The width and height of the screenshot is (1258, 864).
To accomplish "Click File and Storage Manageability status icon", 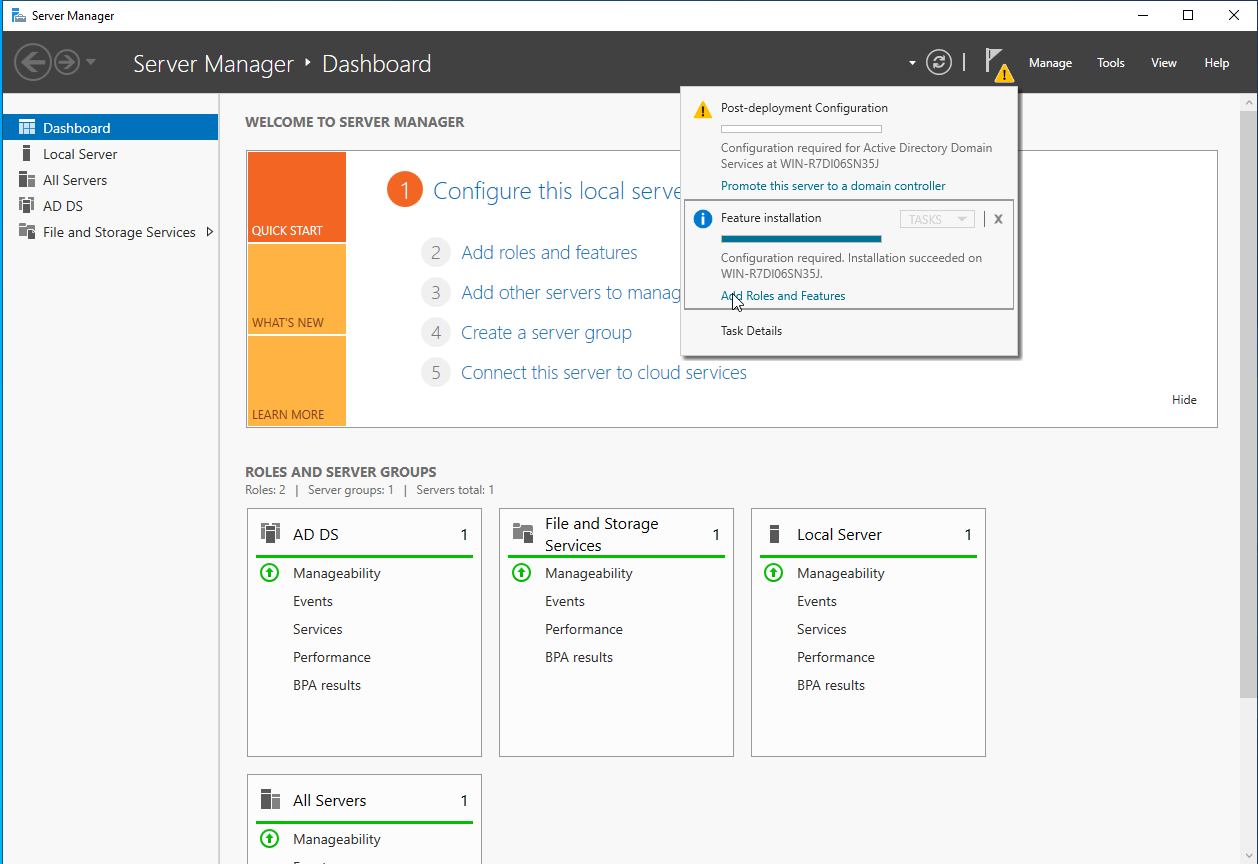I will [x=521, y=573].
